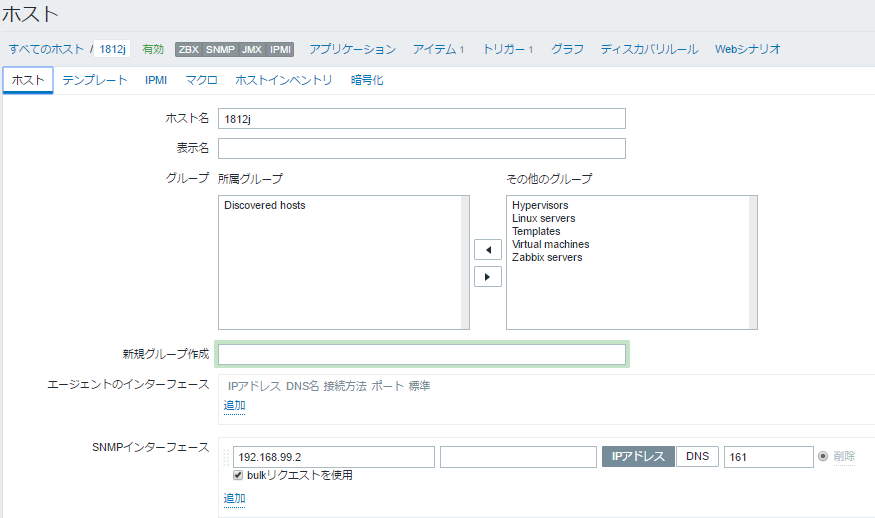
Task: Click the 1812j breadcrumb
Action: (x=112, y=49)
